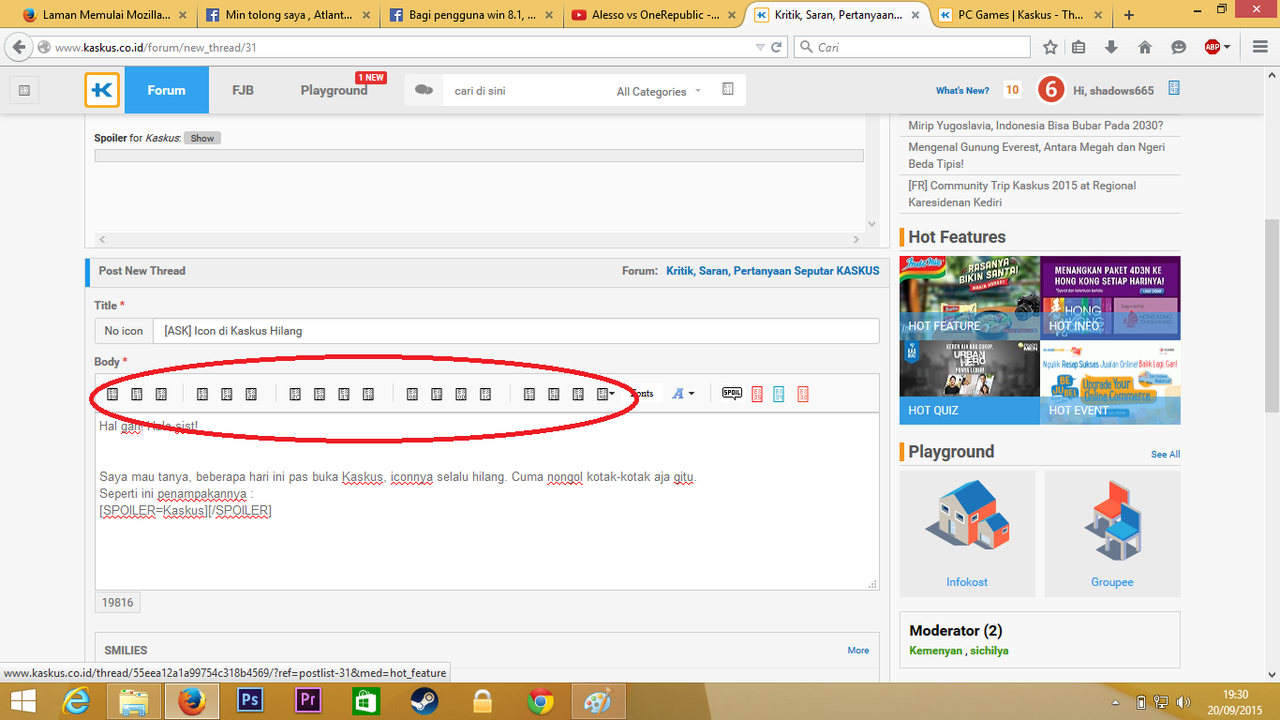Open the Adblock Plus extension icon
Screen dimensions: 1280x720
point(1212,47)
